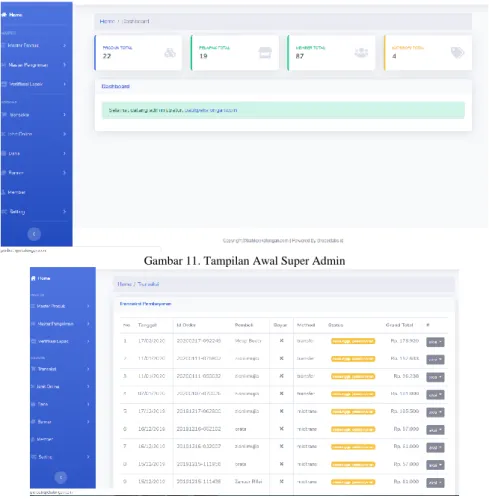Click the Grand Total column header
This screenshot has height=499, width=489.
[399, 325]
